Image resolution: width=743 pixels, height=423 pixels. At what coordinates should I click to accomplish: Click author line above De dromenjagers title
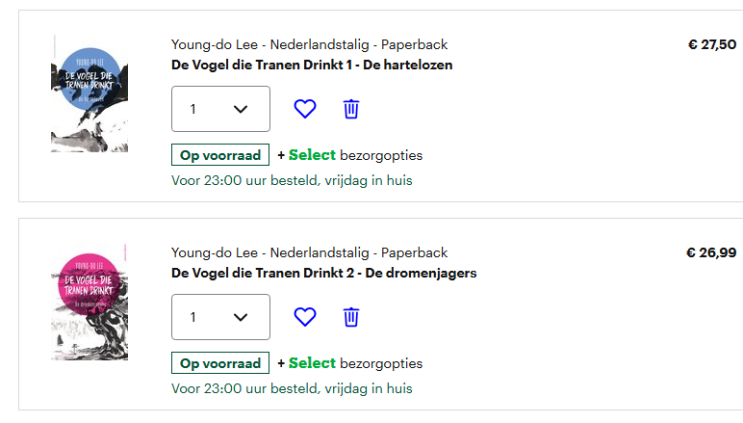[309, 253]
